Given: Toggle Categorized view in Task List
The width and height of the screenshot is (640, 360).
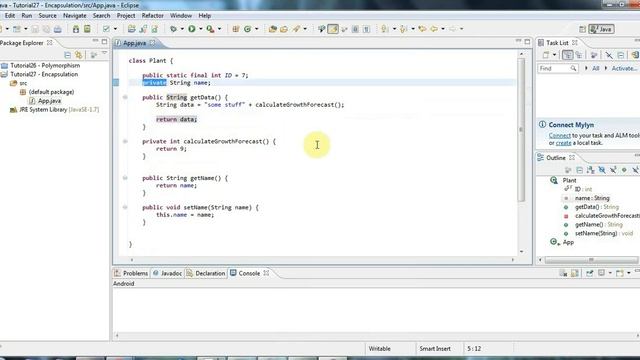Looking at the screenshot, I should [x=567, y=55].
